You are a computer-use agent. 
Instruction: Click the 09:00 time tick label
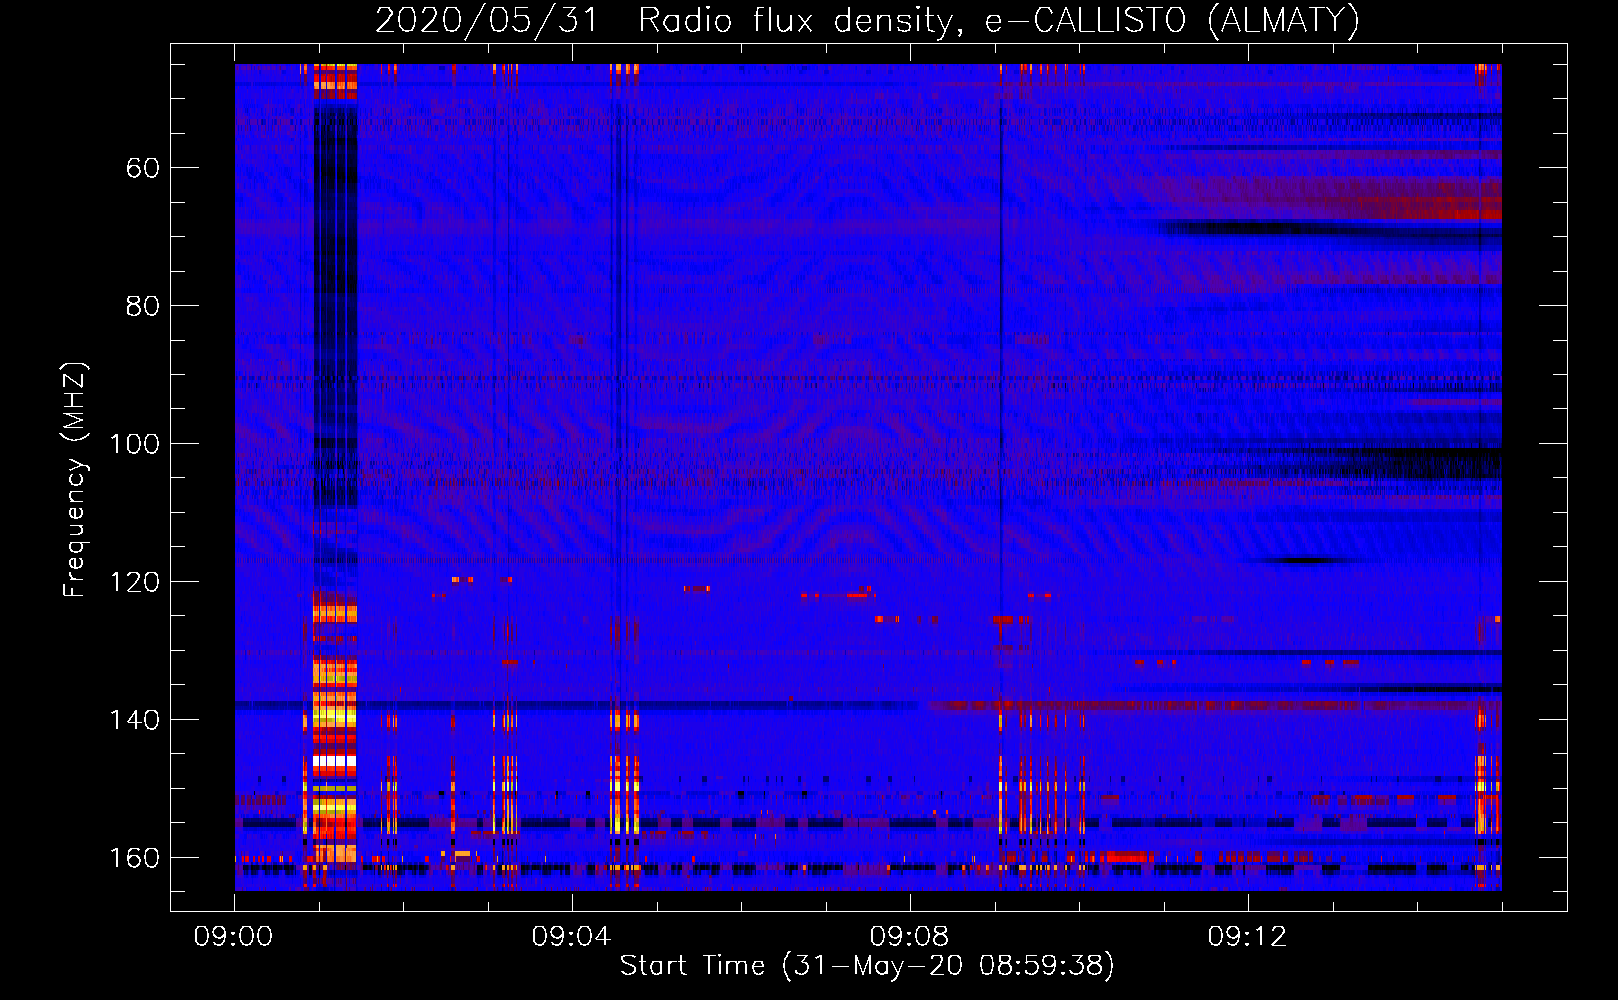click(x=234, y=936)
